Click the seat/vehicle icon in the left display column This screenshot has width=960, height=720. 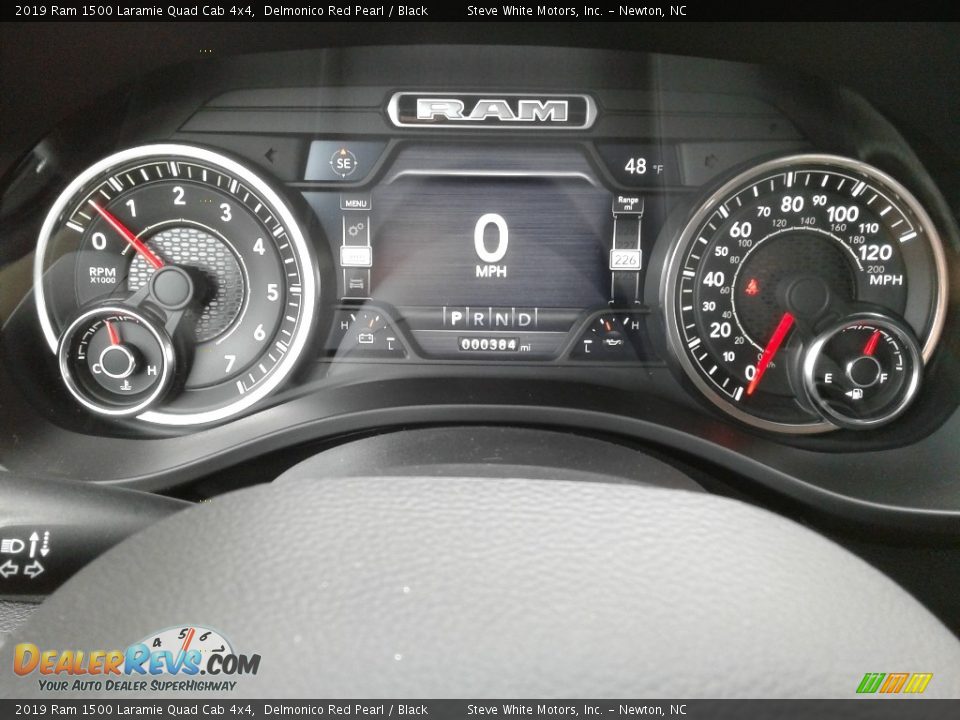(357, 283)
